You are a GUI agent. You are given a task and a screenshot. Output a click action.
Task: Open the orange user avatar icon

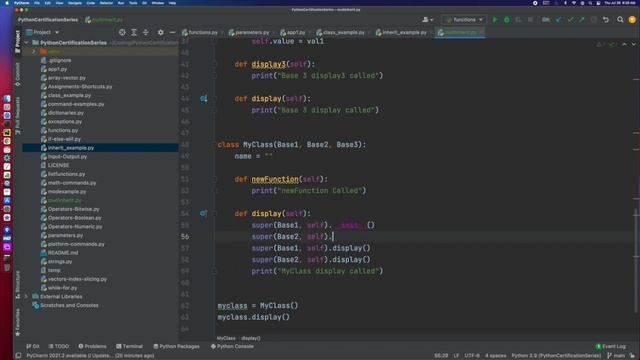pyautogui.click(x=632, y=20)
